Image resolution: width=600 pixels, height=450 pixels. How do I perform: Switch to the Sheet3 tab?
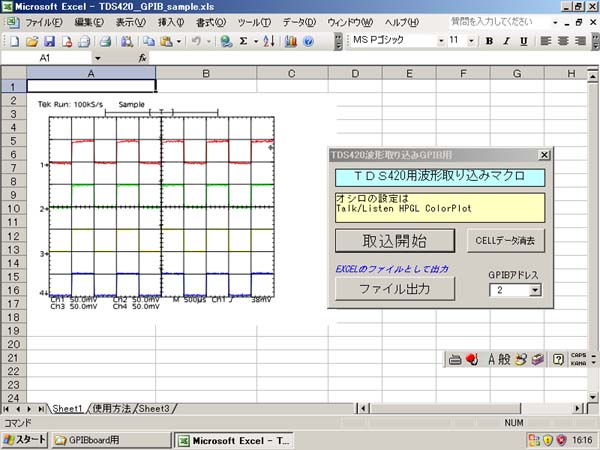(x=154, y=408)
